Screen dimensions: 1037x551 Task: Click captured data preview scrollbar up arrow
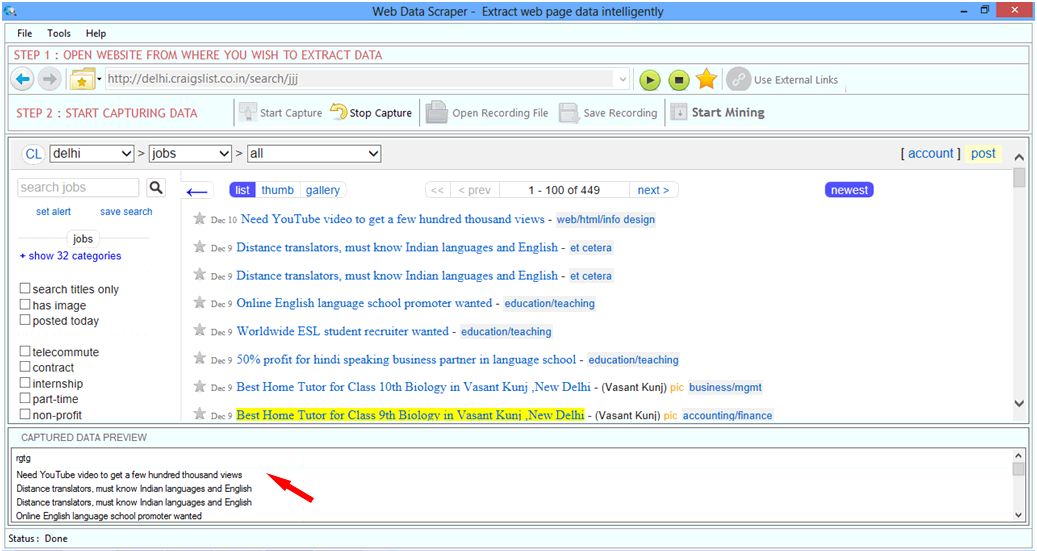pyautogui.click(x=1018, y=456)
